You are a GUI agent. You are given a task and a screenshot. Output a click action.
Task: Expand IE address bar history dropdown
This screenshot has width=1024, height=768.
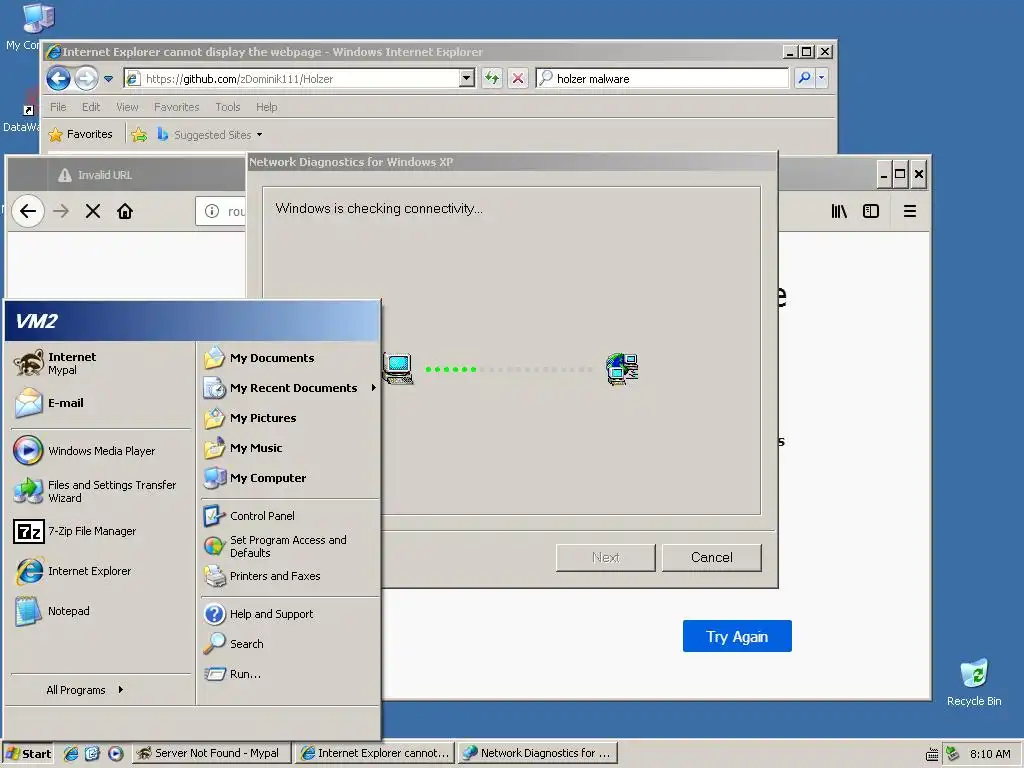pyautogui.click(x=466, y=78)
